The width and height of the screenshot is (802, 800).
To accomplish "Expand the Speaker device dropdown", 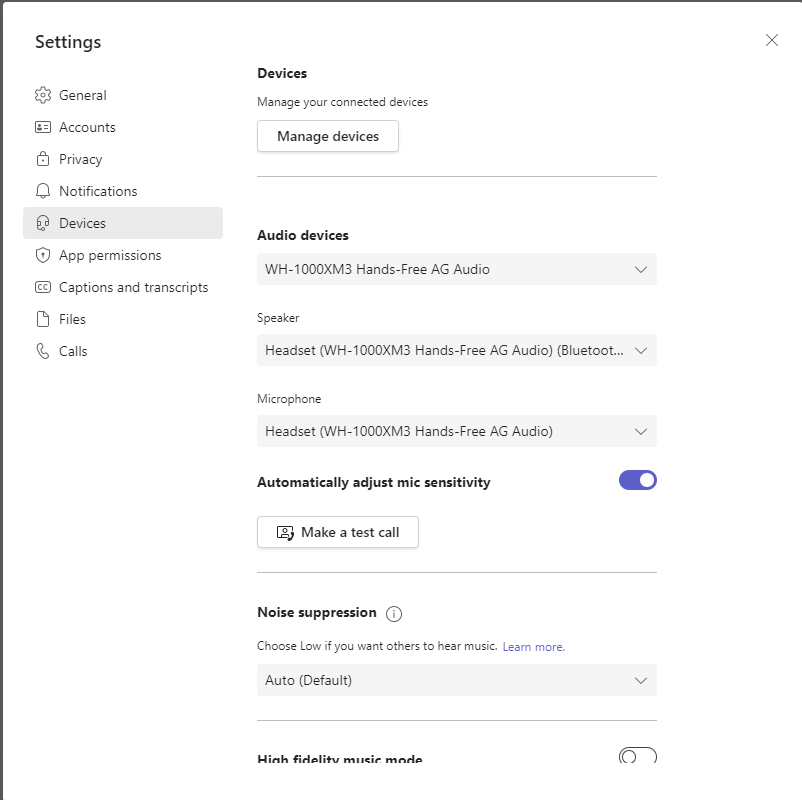I will (x=456, y=350).
